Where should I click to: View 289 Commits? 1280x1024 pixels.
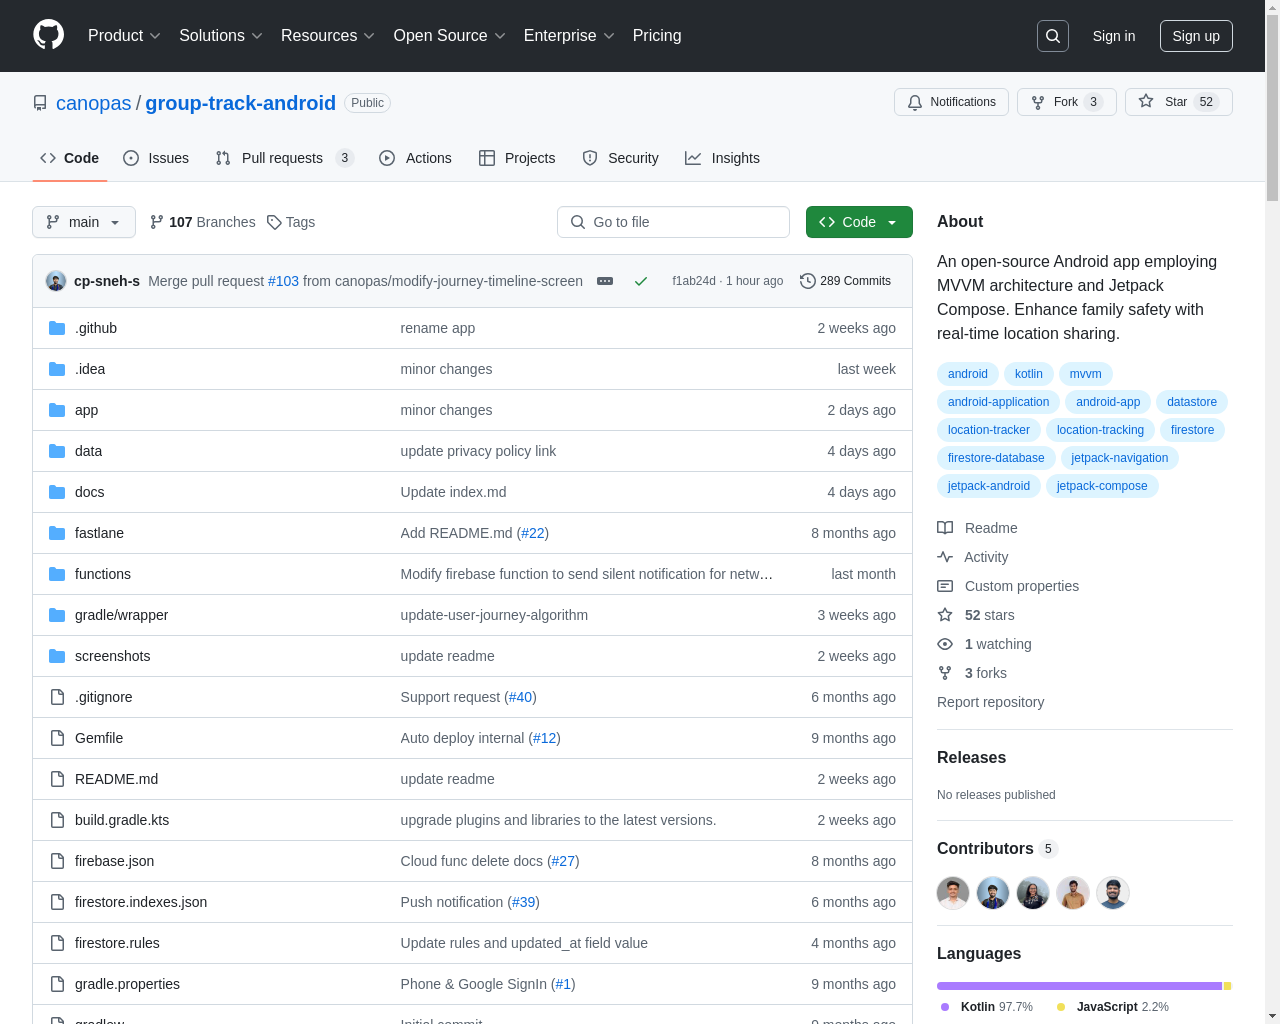pos(845,281)
